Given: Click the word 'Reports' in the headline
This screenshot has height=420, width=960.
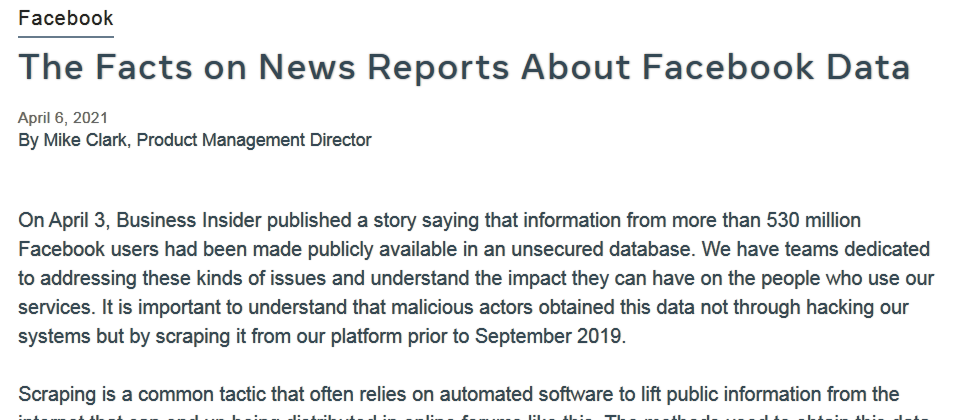Looking at the screenshot, I should click(438, 68).
